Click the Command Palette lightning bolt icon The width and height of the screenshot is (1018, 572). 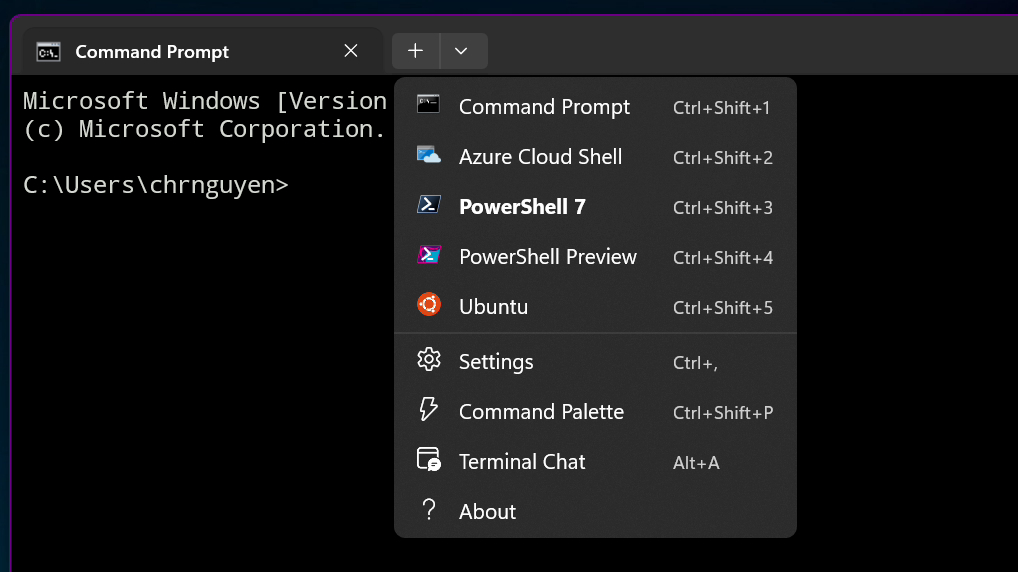click(x=428, y=410)
